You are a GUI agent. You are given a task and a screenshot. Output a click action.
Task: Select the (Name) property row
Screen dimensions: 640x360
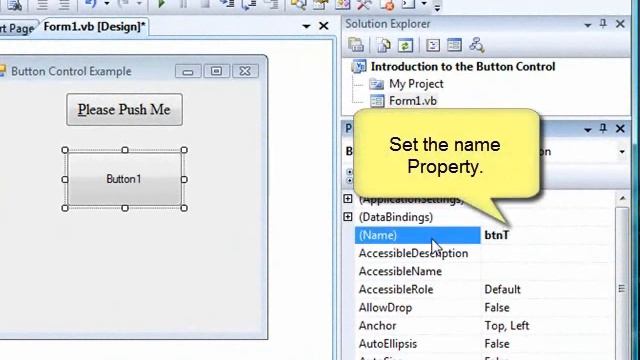[x=418, y=235]
